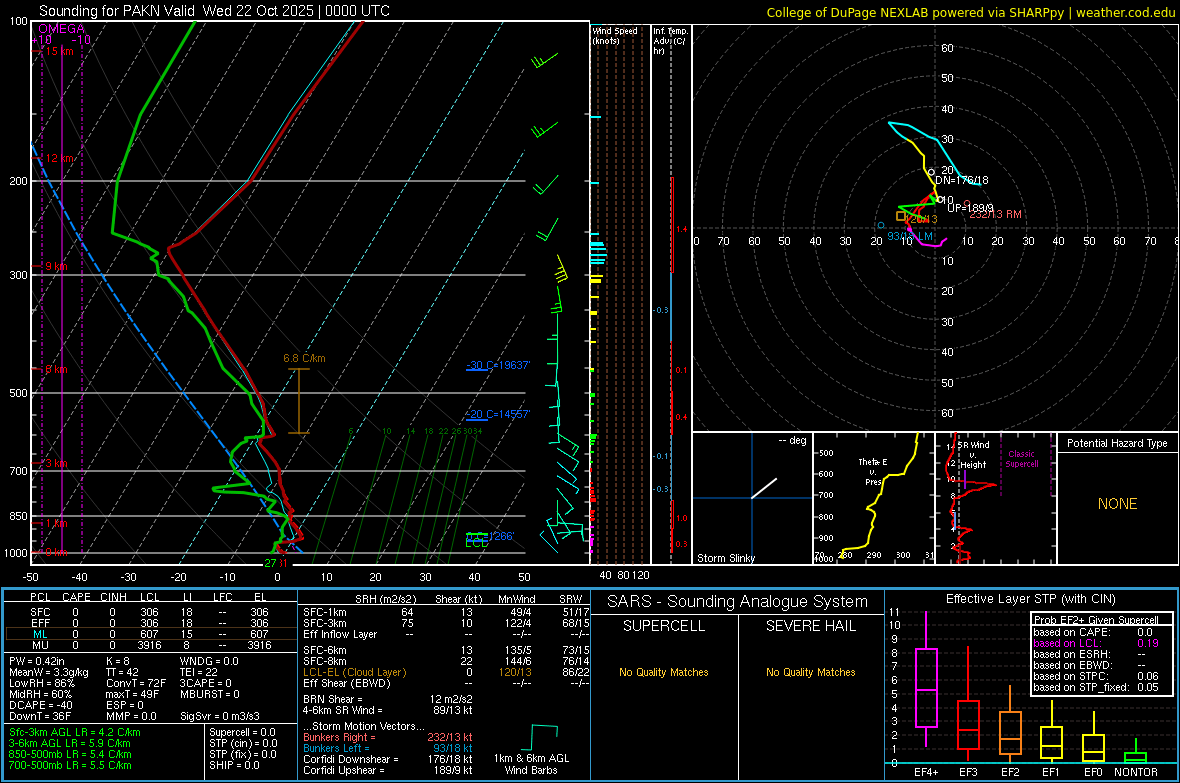Select the magenta 'OMEGA' label
1180x783 pixels.
62,29
